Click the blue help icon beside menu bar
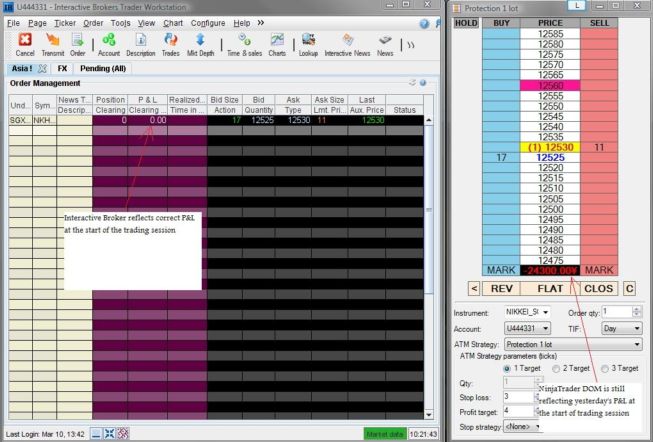The image size is (653, 442). 424,24
